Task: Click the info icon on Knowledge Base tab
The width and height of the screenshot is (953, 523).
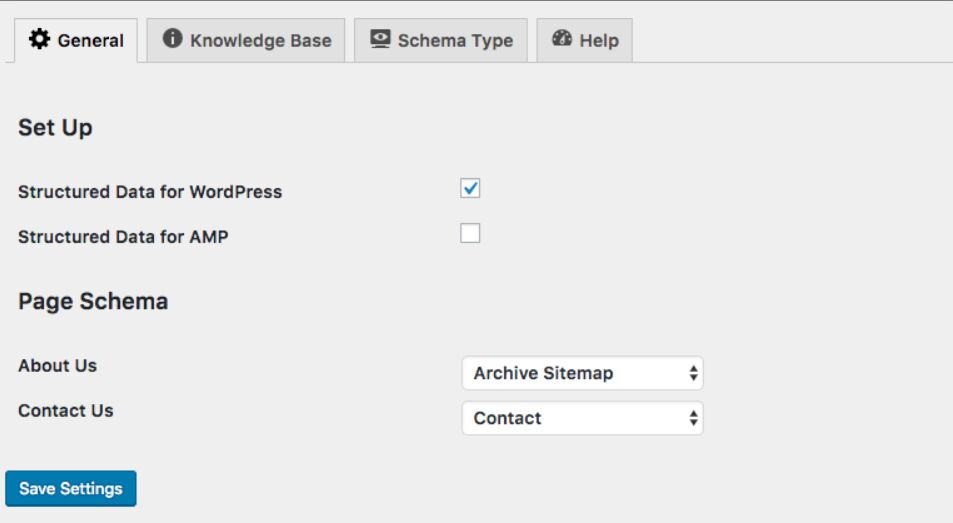Action: tap(172, 38)
